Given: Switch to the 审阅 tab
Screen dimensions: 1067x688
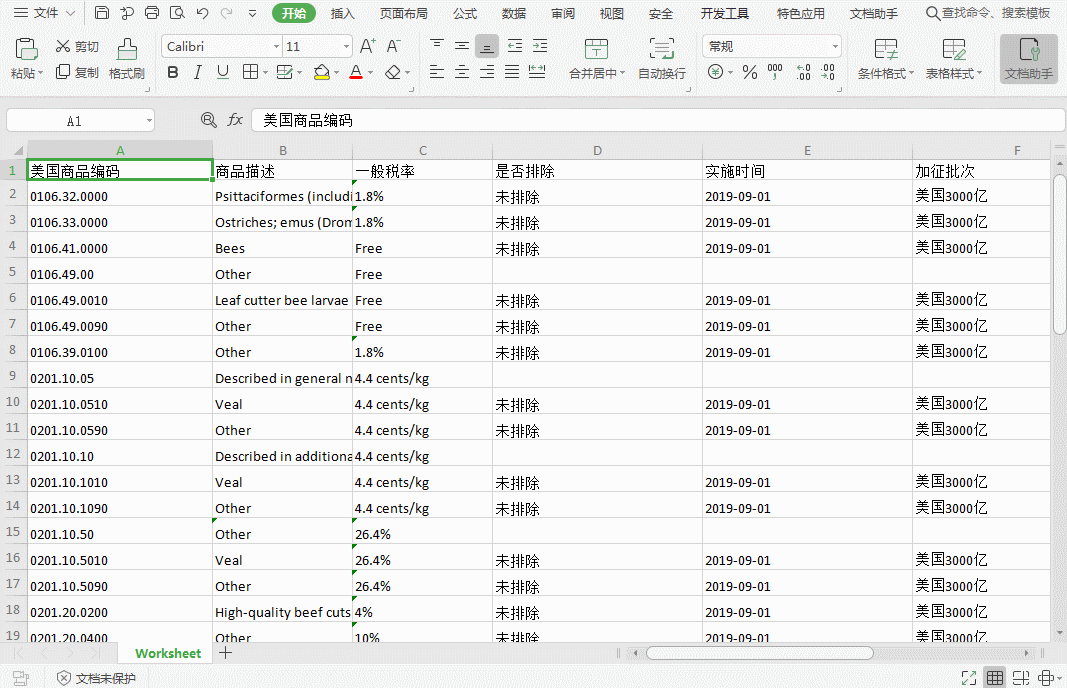Looking at the screenshot, I should click(563, 14).
